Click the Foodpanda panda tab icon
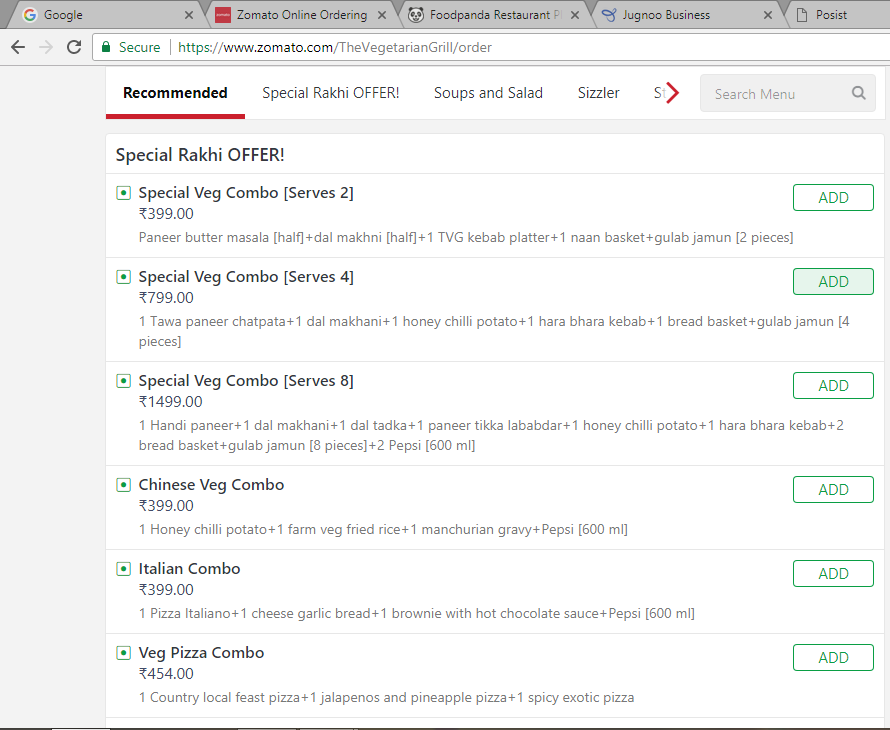This screenshot has width=890, height=730. pos(416,15)
